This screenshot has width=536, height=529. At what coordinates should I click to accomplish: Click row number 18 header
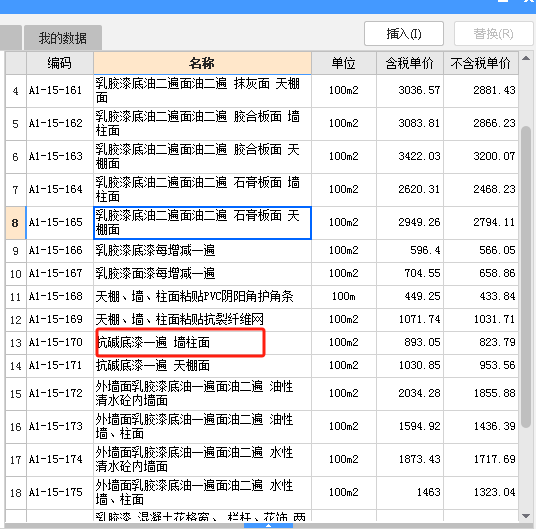tap(16, 493)
